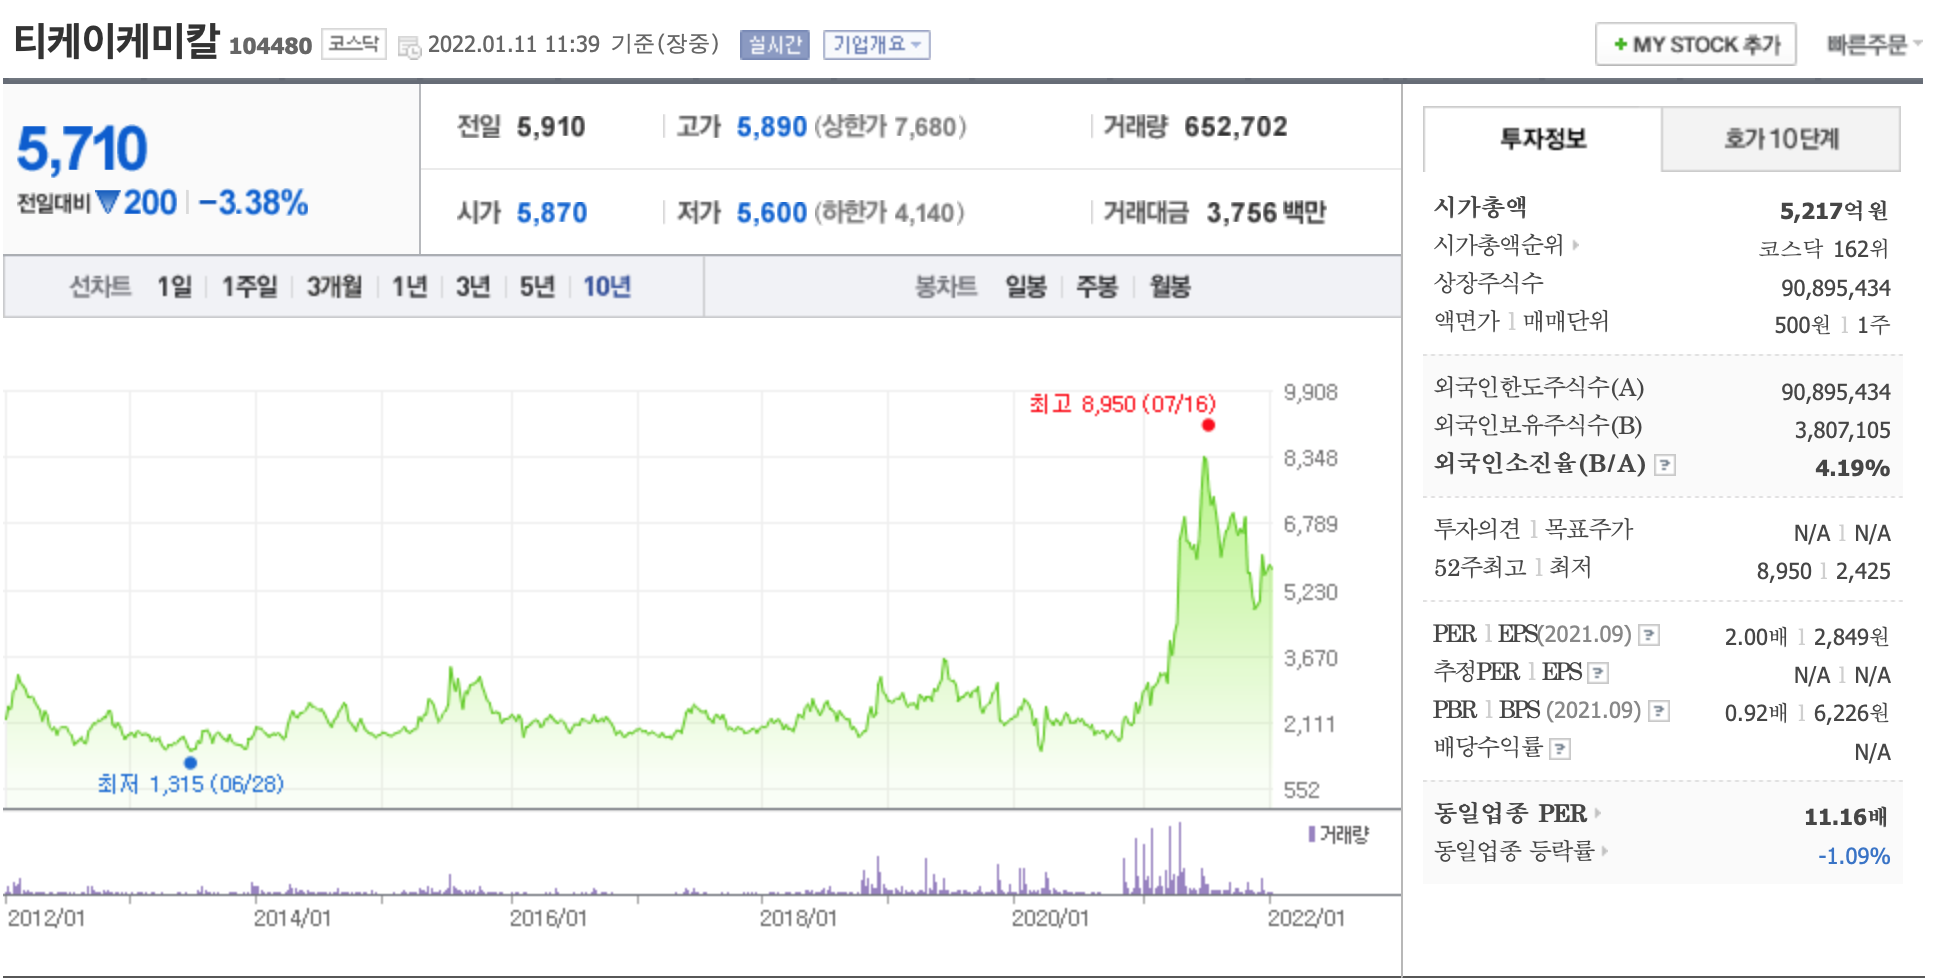1934x978 pixels.
Task: Click the 시가총액 value 5,217억원
Action: [1834, 211]
